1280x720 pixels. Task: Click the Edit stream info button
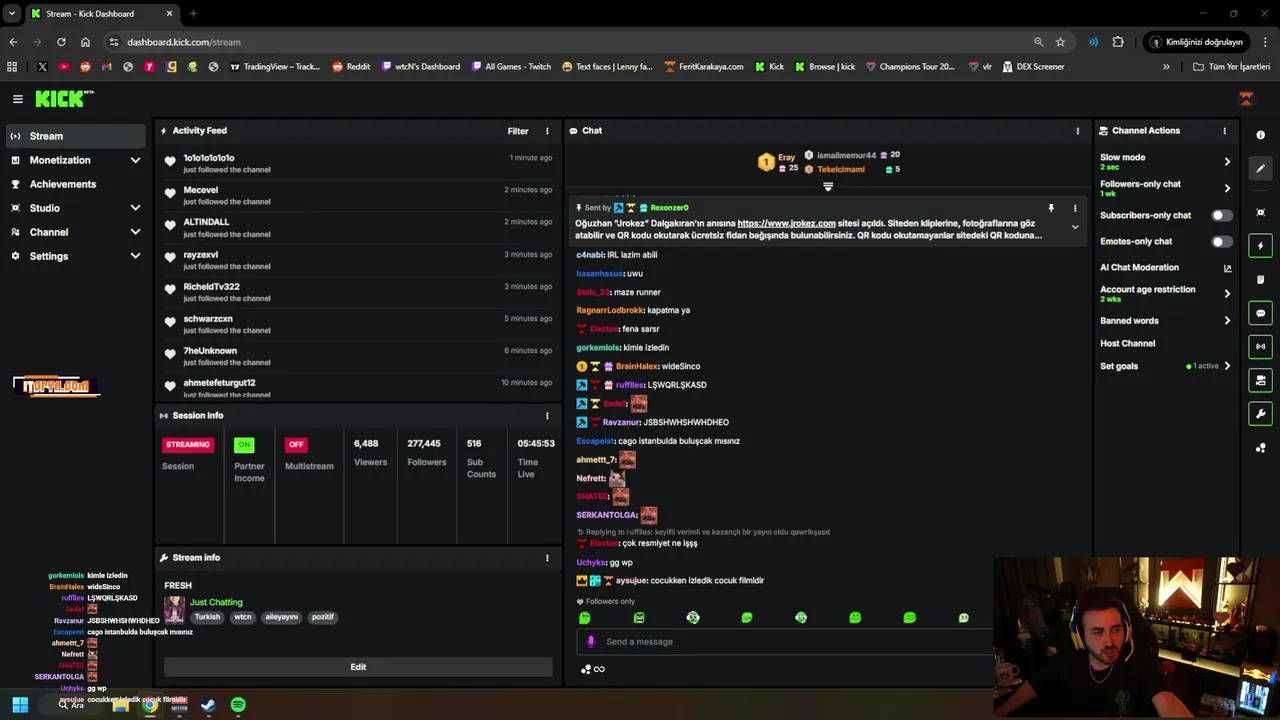358,667
